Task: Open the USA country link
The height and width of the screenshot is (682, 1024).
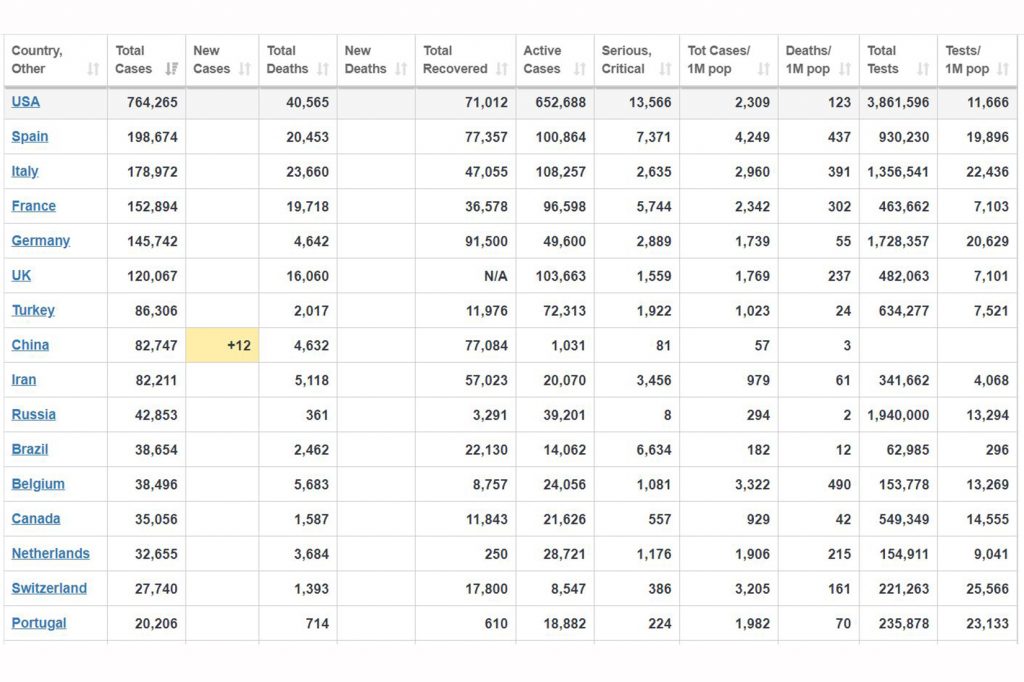Action: pyautogui.click(x=26, y=102)
